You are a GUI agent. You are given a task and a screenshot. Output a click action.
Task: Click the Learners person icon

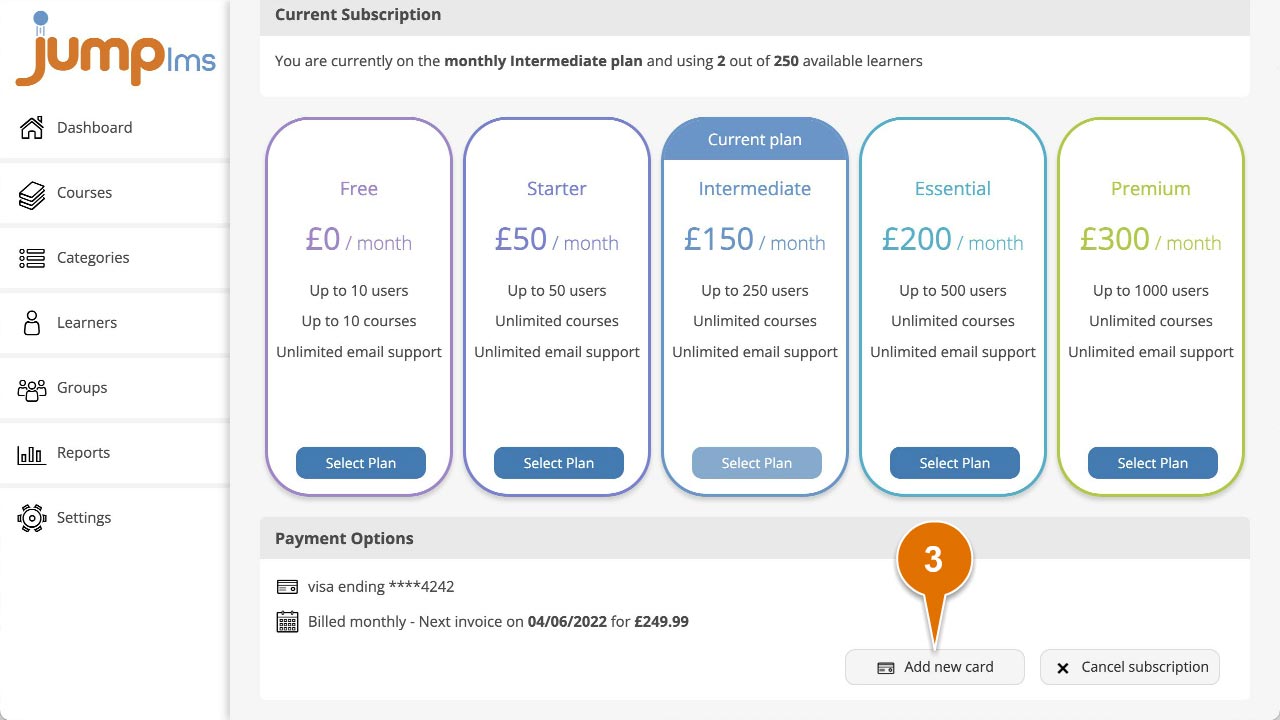point(32,322)
